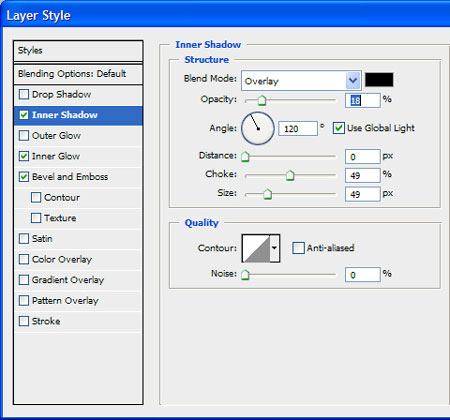Toggle Use Global Light checkbox
This screenshot has width=450, height=420.
tap(339, 128)
